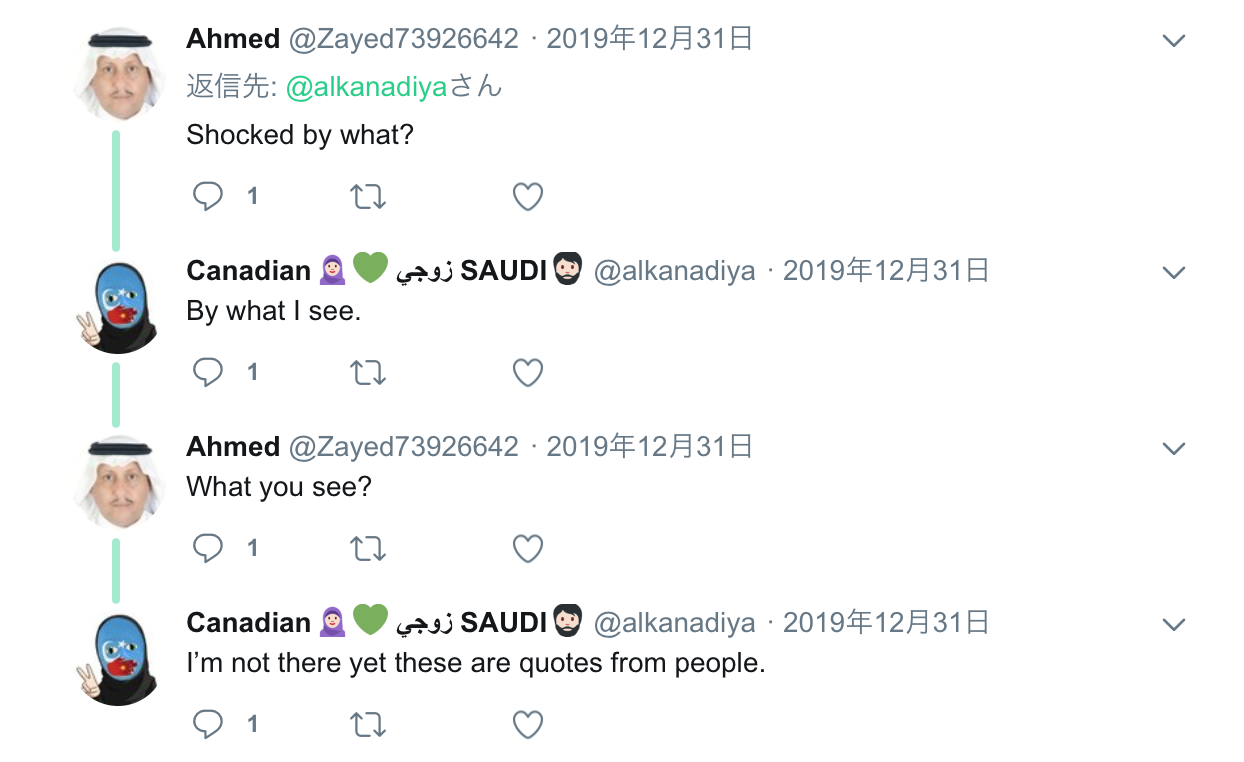Like the "By what I see." tweet

pos(527,373)
